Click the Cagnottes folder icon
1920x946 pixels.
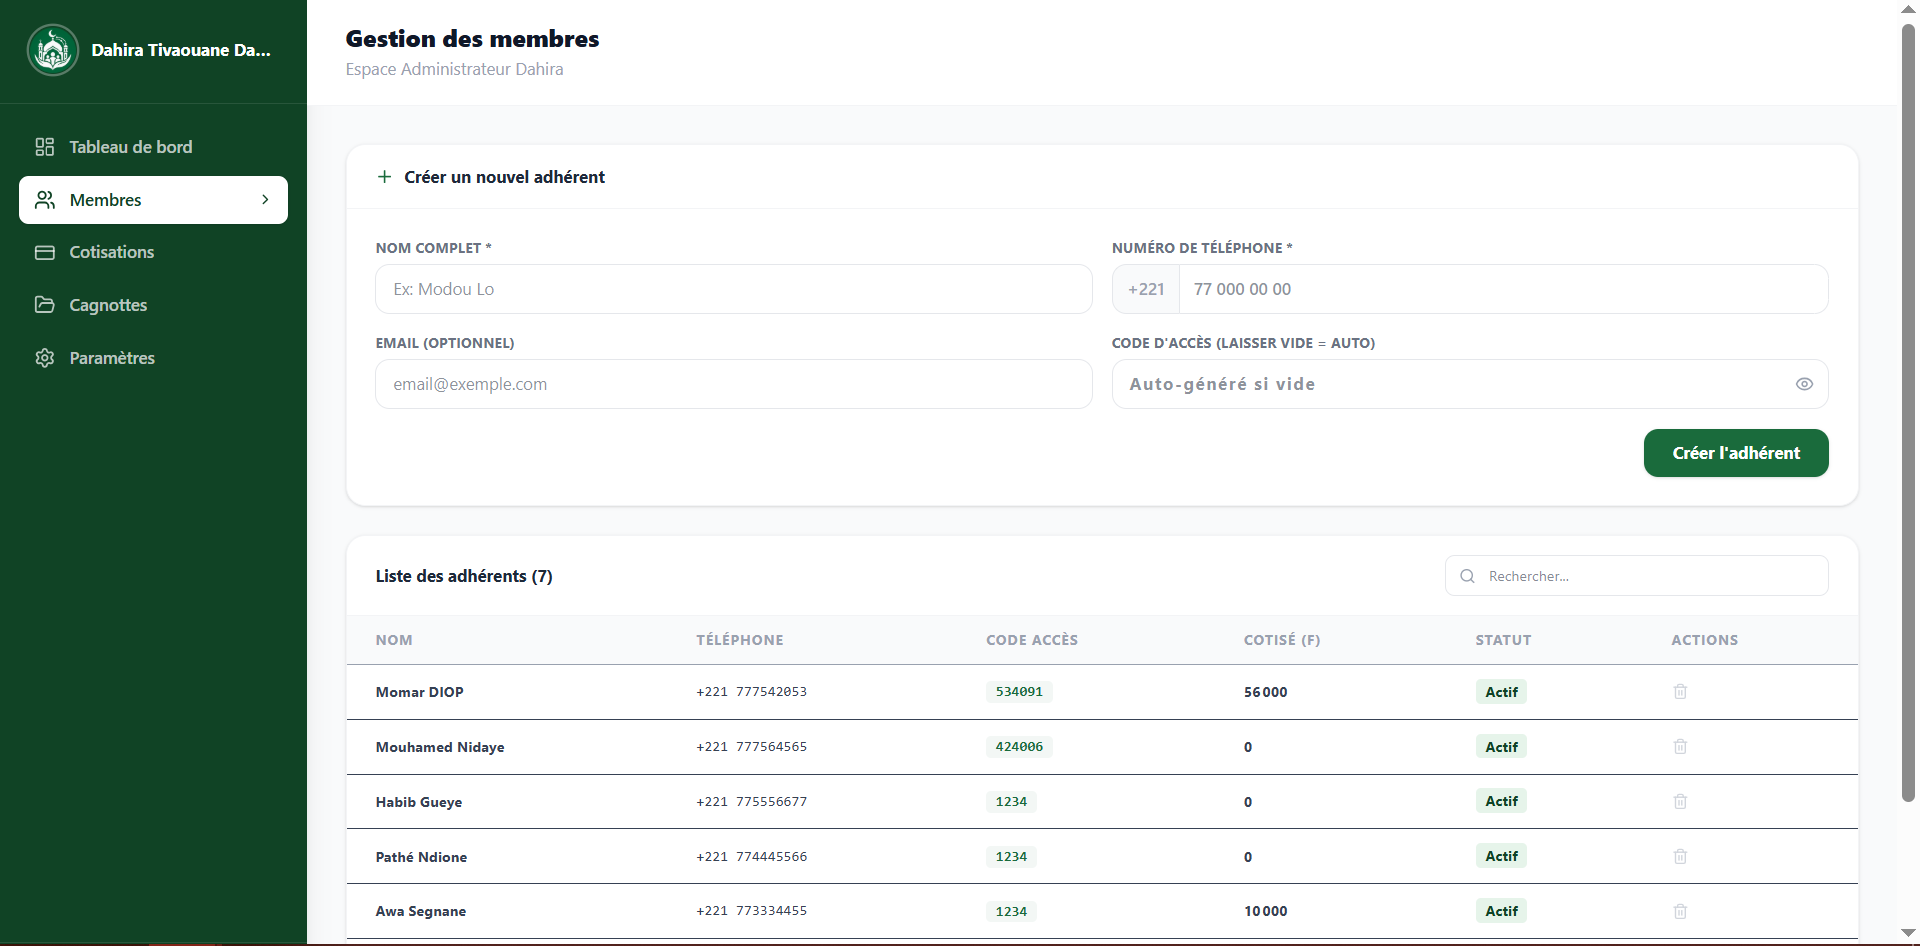tap(45, 305)
